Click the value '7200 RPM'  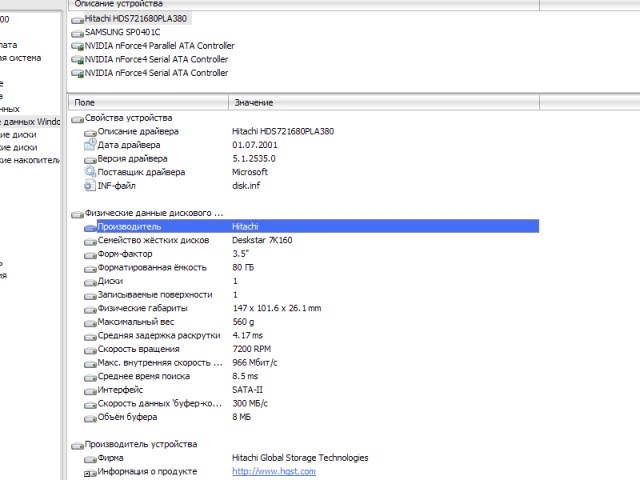(251, 349)
